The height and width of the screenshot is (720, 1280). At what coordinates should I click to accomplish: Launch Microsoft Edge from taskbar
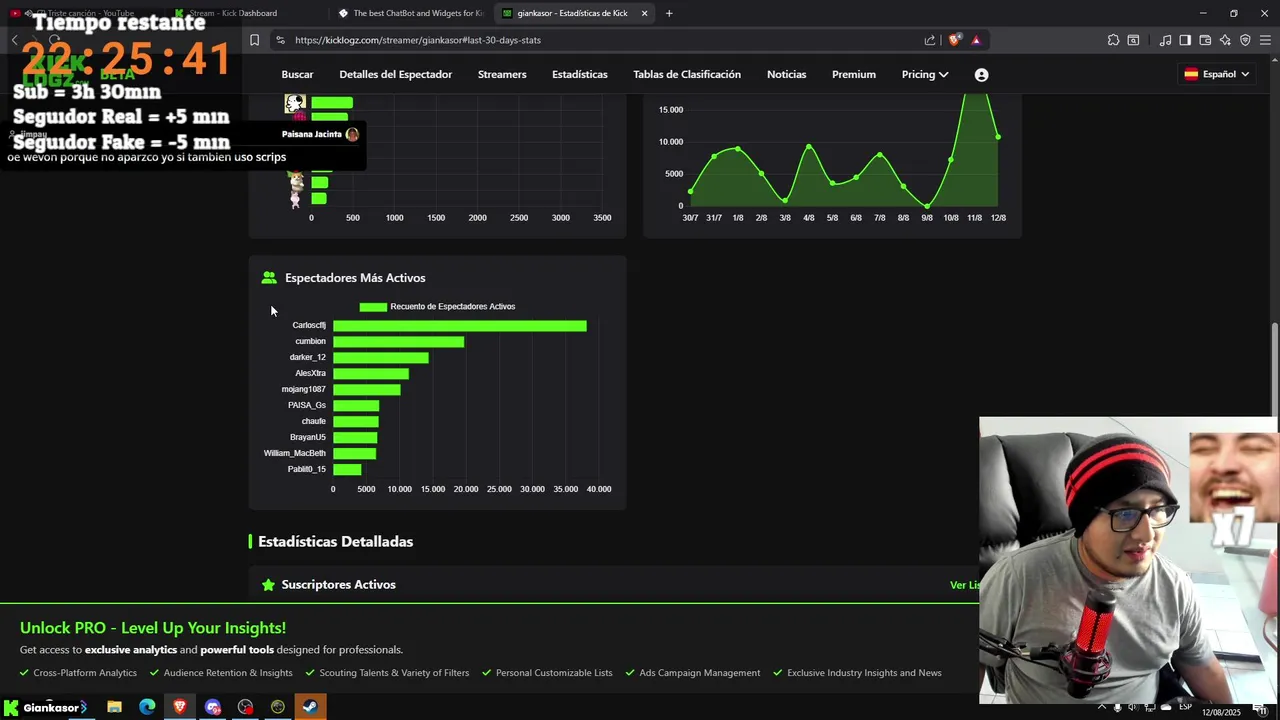[x=147, y=707]
